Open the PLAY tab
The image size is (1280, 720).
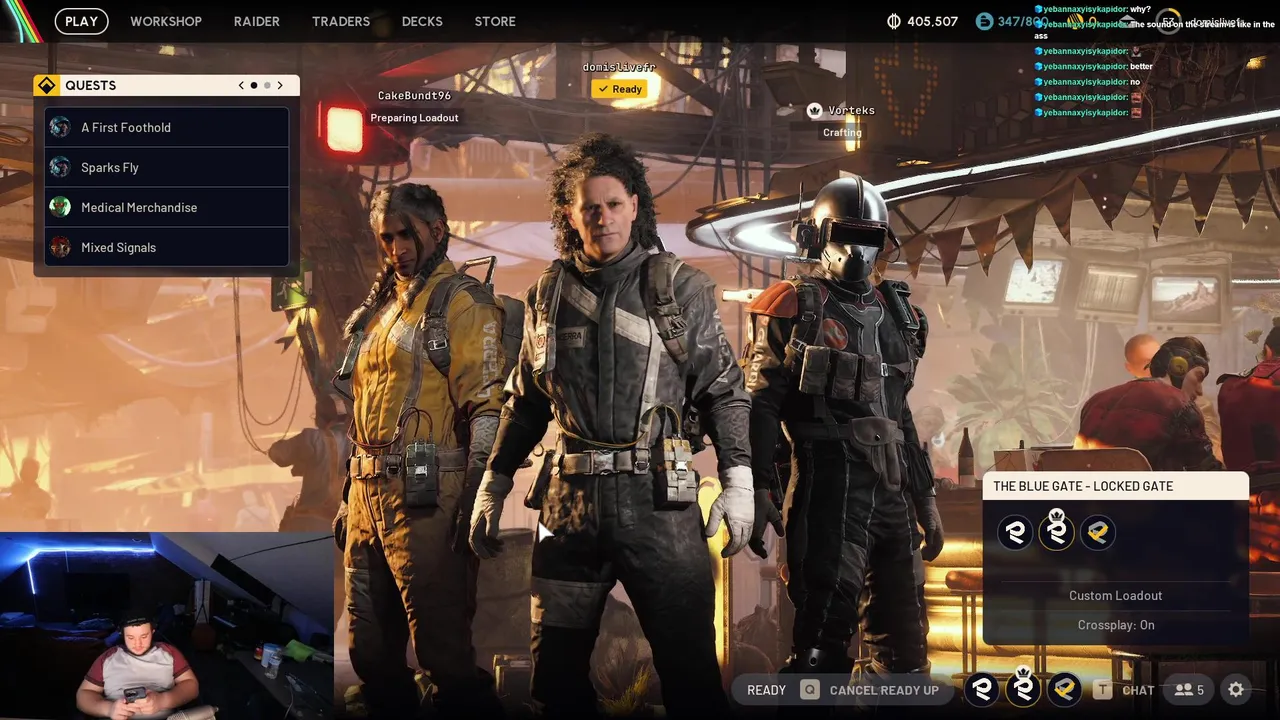(81, 21)
